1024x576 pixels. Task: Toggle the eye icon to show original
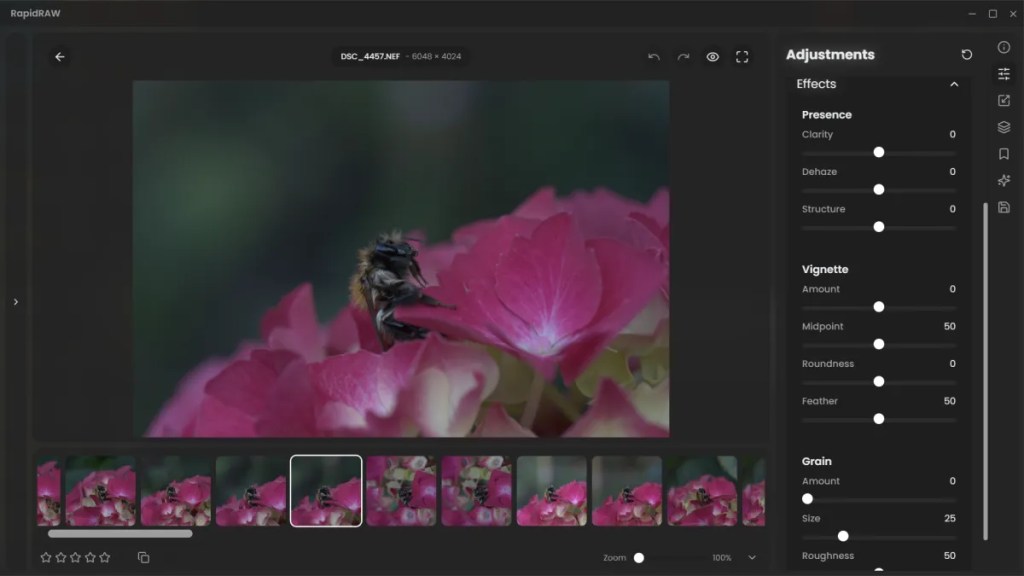[x=713, y=57]
